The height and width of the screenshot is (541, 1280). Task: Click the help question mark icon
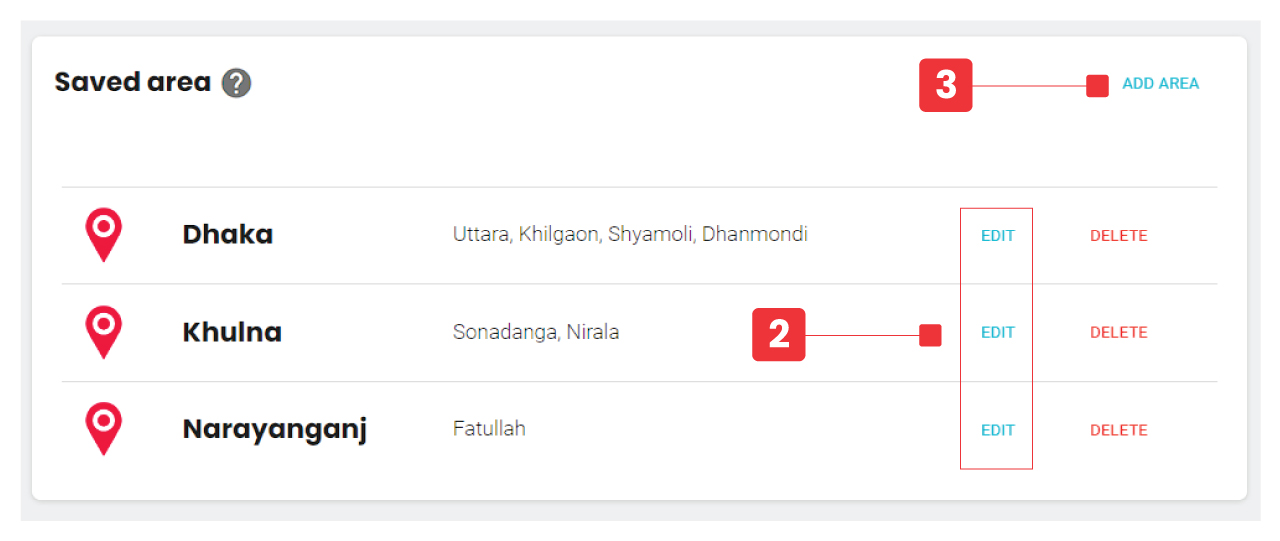(x=237, y=83)
